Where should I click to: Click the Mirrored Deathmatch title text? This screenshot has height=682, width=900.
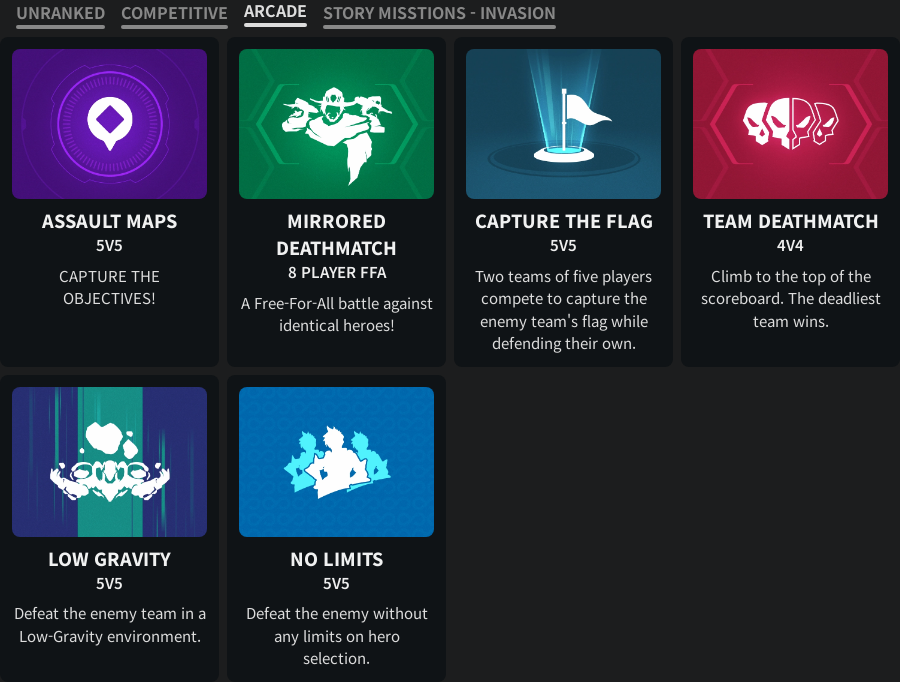336,235
